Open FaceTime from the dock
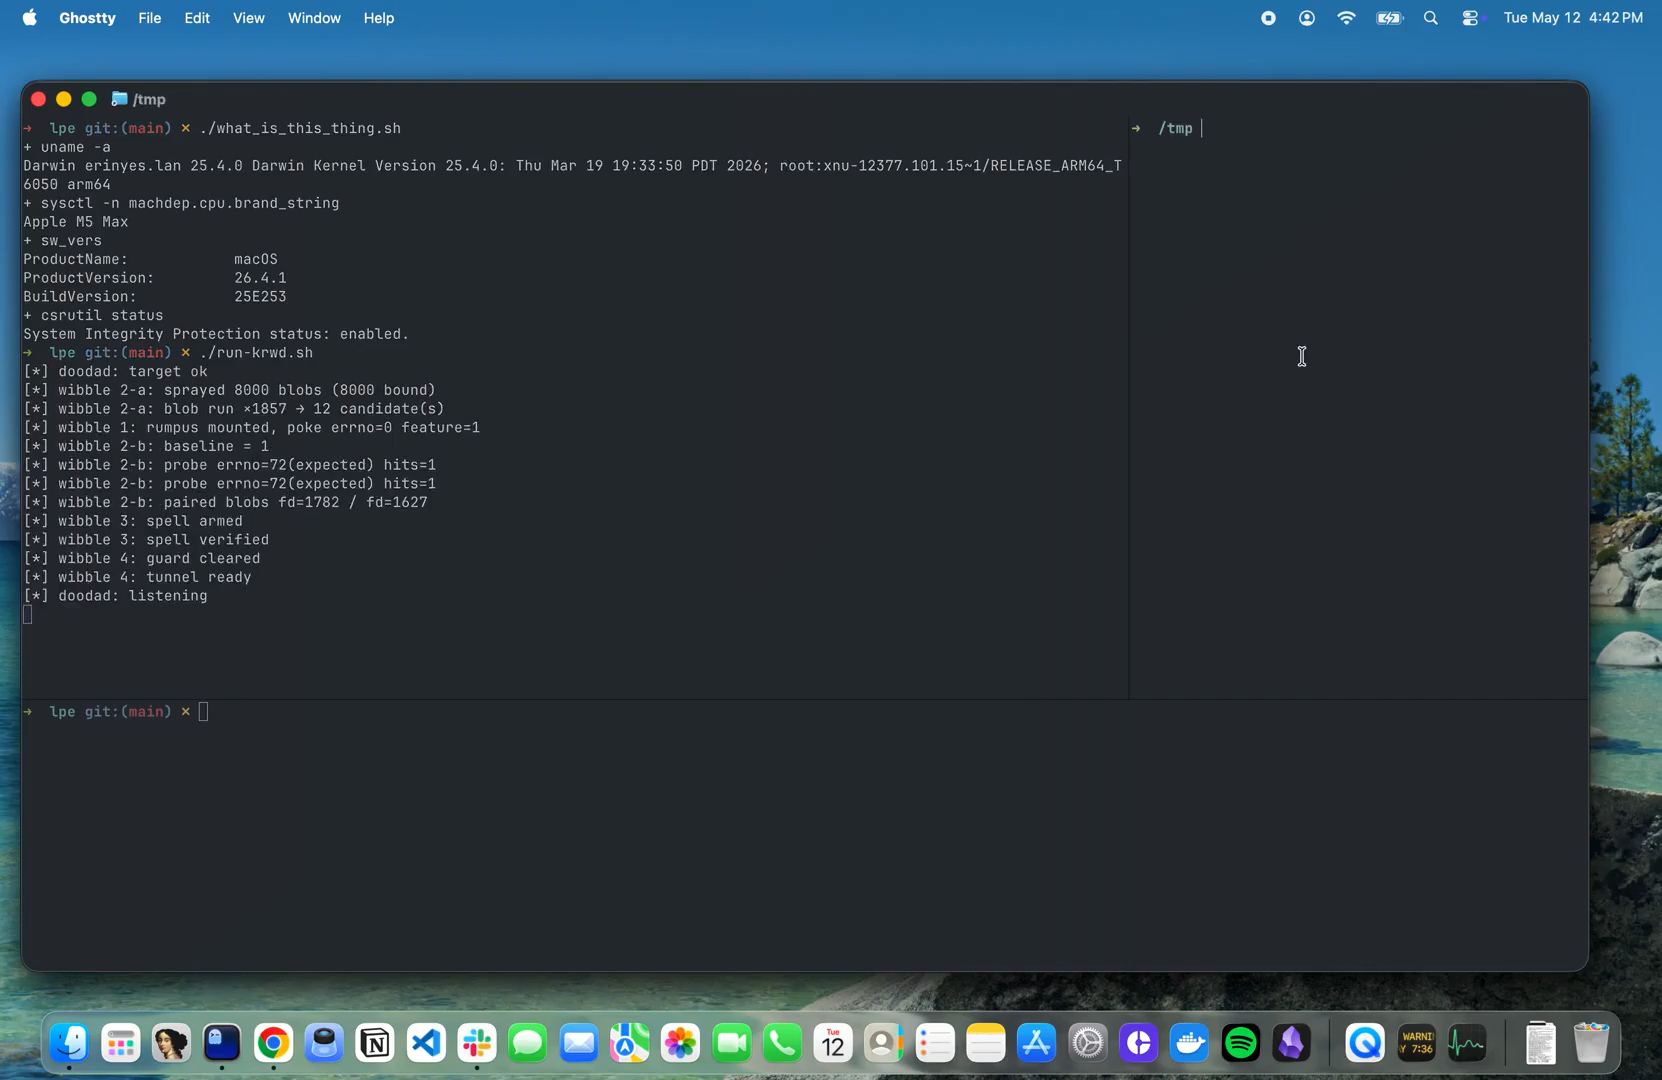 tap(732, 1043)
